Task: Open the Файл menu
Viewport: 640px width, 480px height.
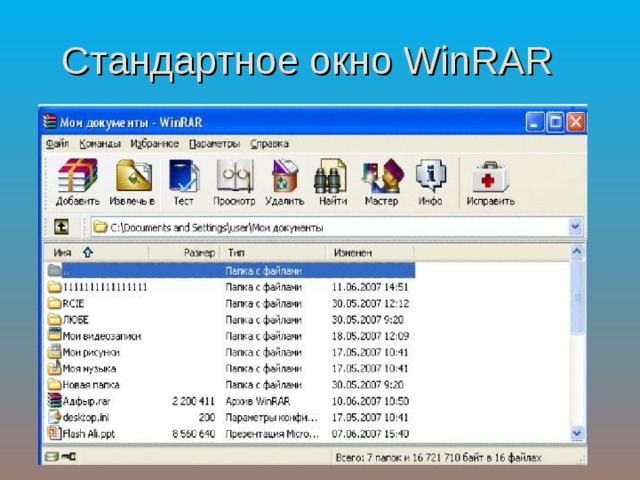Action: coord(57,144)
